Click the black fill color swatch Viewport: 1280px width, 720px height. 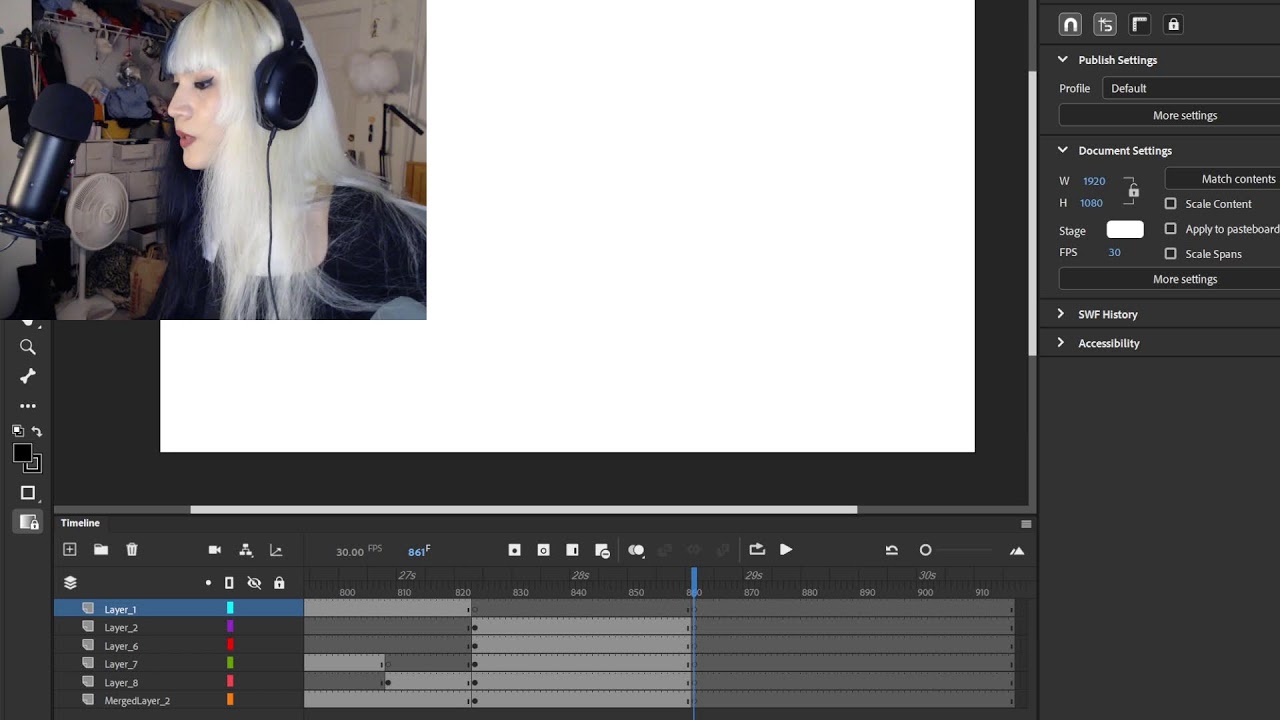coord(22,453)
